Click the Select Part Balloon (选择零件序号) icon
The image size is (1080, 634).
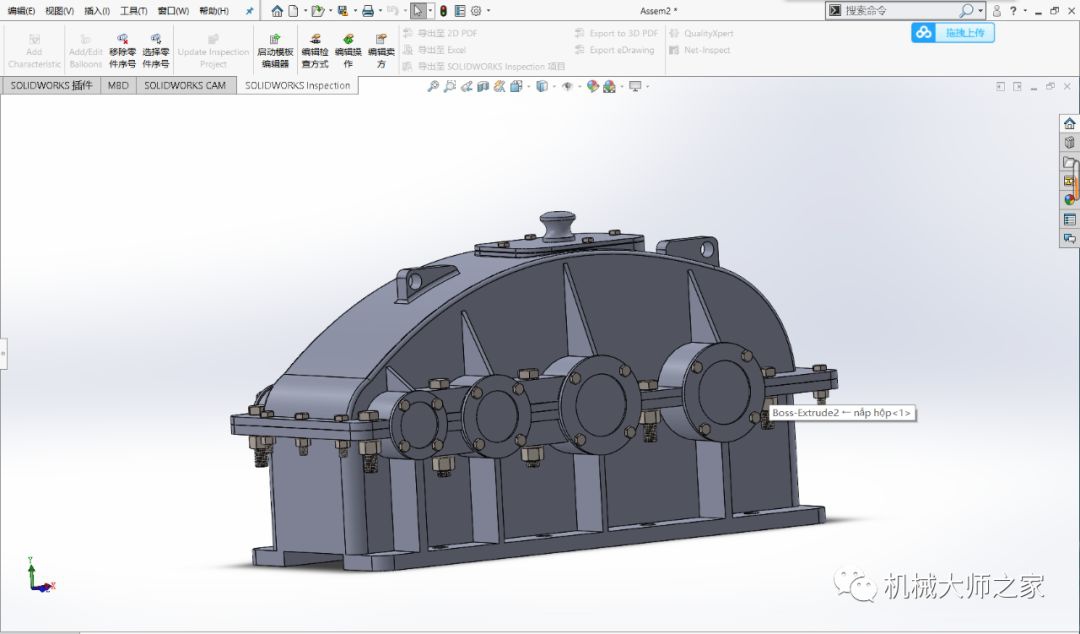(156, 49)
